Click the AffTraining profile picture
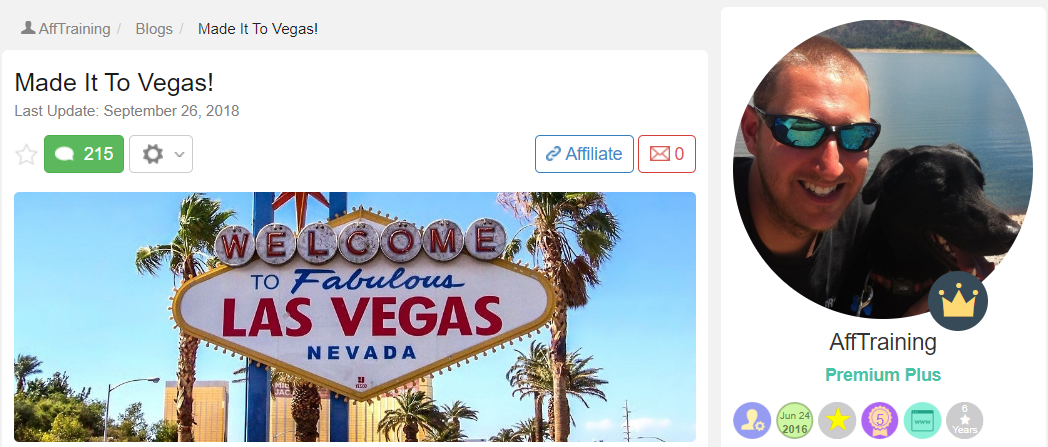The height and width of the screenshot is (447, 1048). [x=883, y=169]
